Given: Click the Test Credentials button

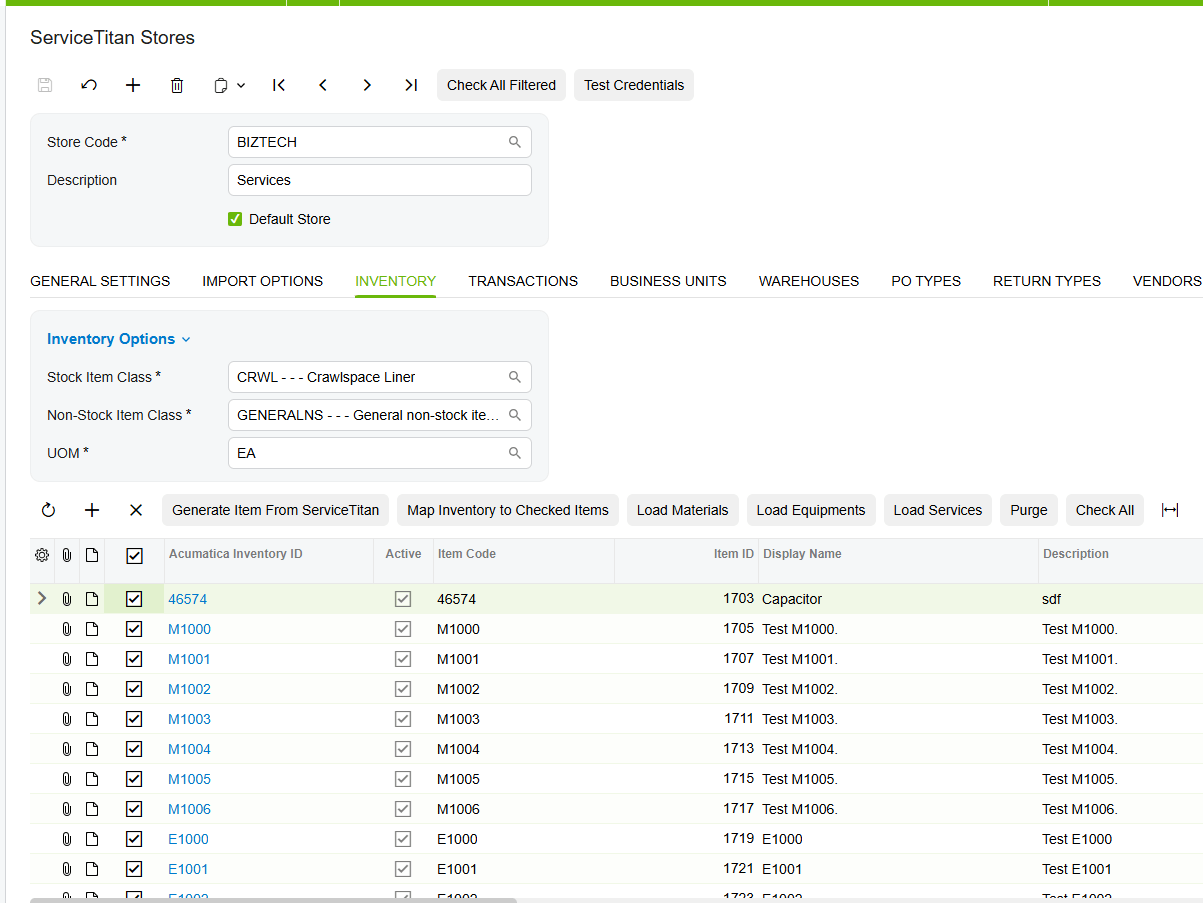Looking at the screenshot, I should (x=634, y=85).
